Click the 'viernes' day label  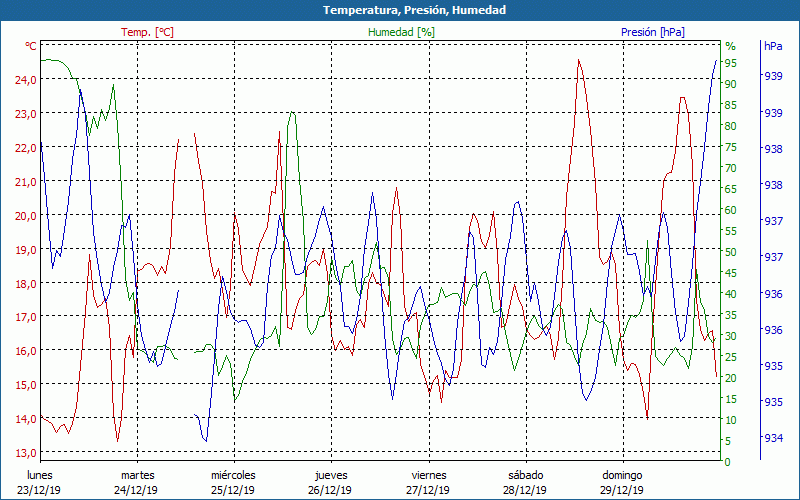(x=429, y=475)
